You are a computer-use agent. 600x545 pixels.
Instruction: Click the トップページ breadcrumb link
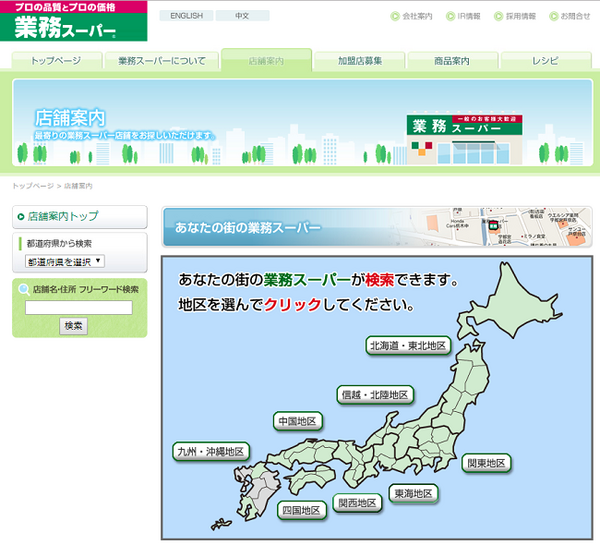coord(33,186)
